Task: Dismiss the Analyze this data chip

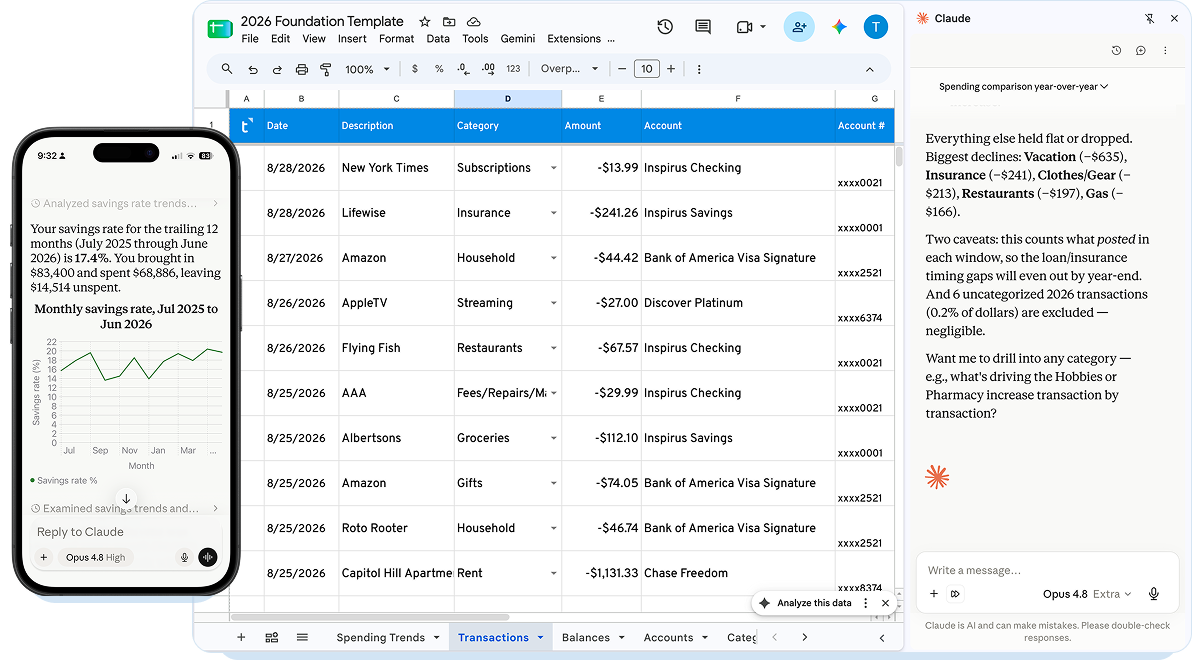Action: coord(886,603)
